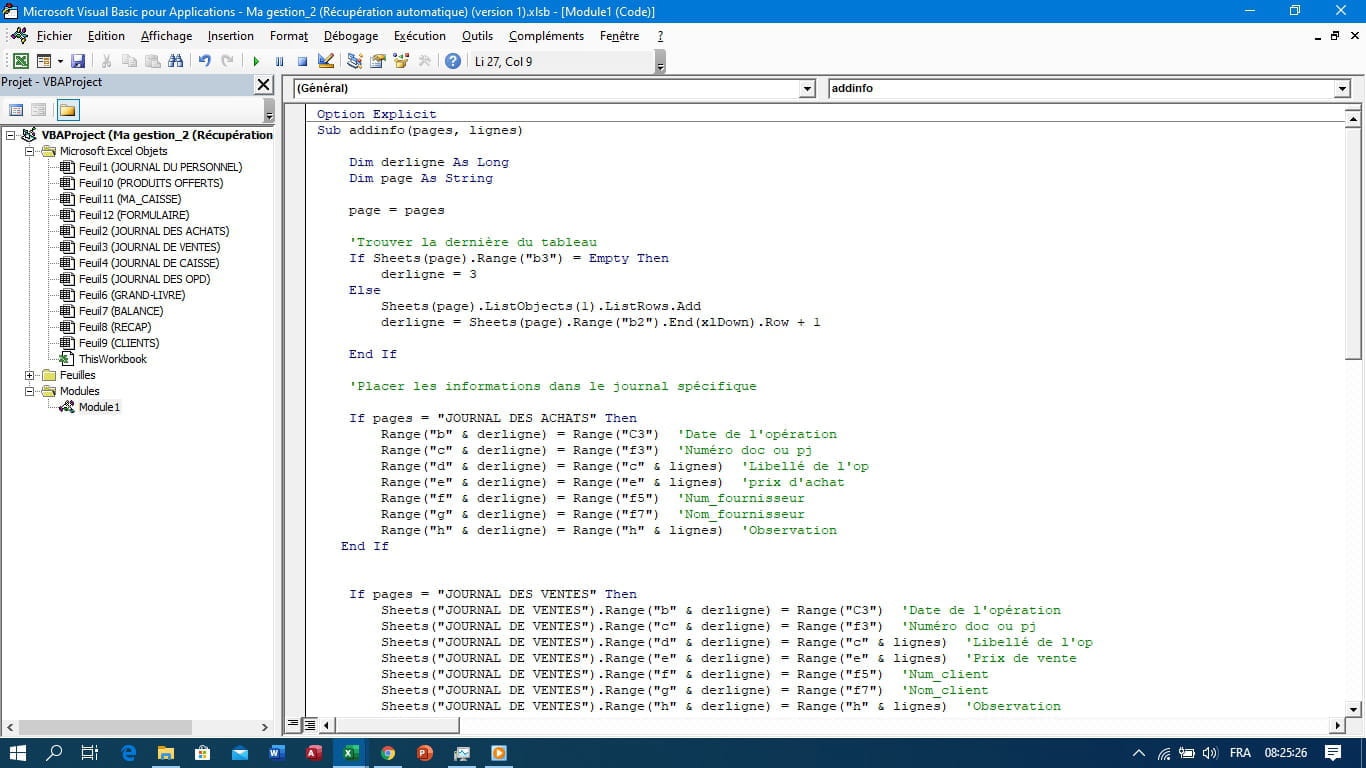Open the Object Browser icon

401,61
